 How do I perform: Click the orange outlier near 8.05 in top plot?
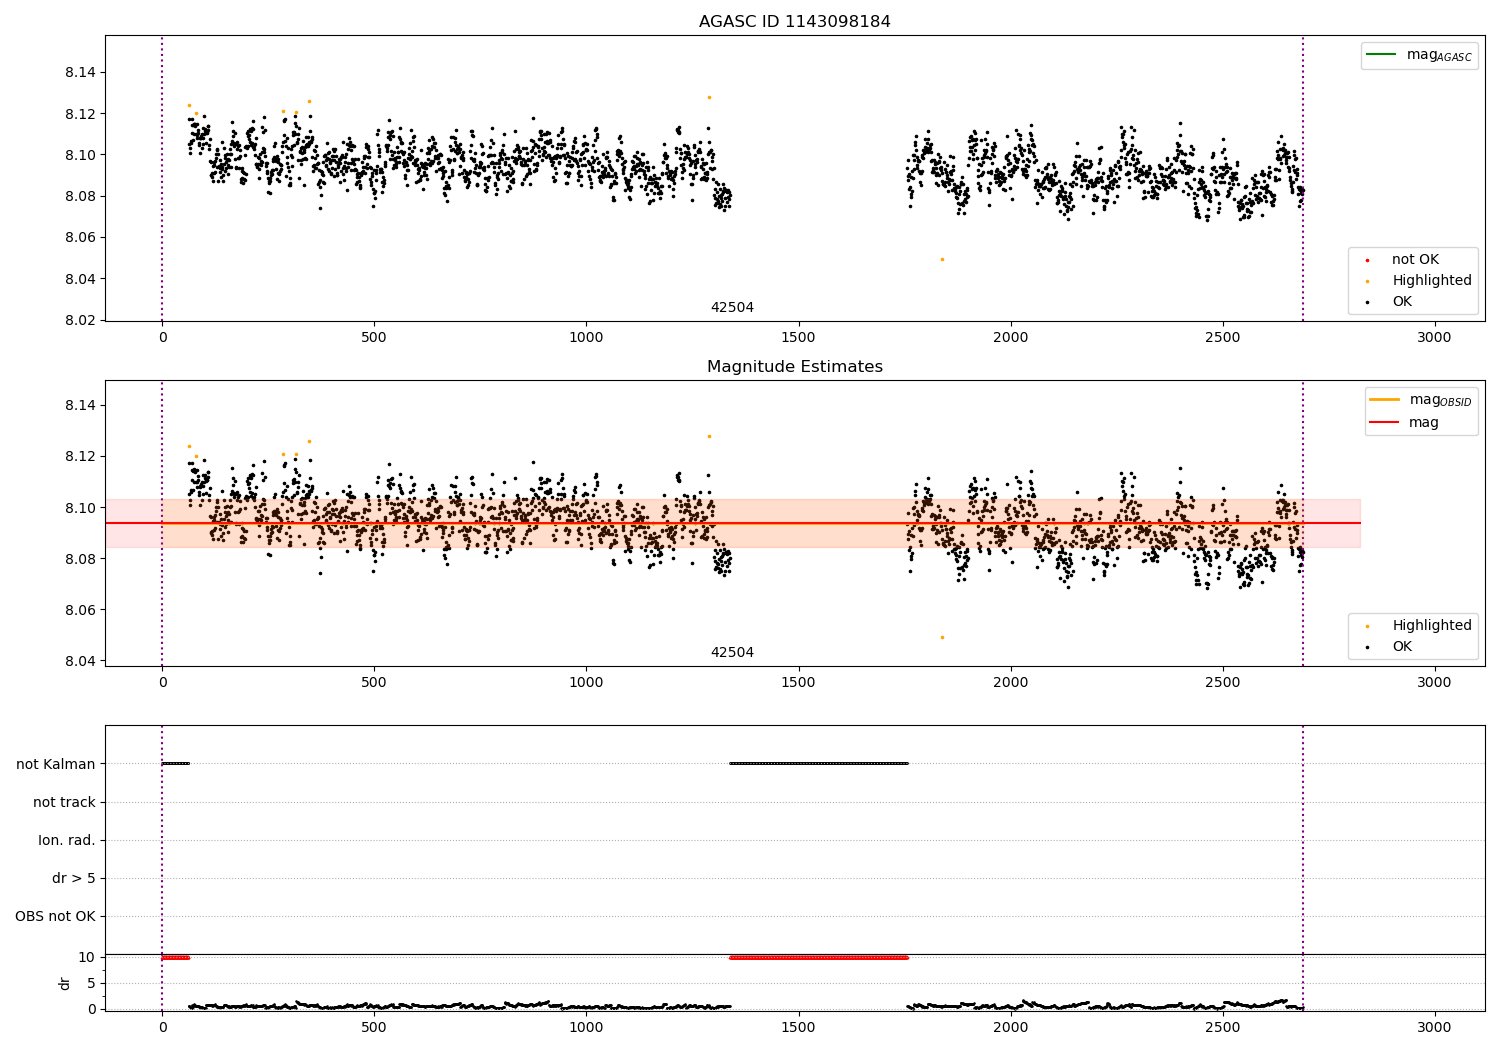941,259
